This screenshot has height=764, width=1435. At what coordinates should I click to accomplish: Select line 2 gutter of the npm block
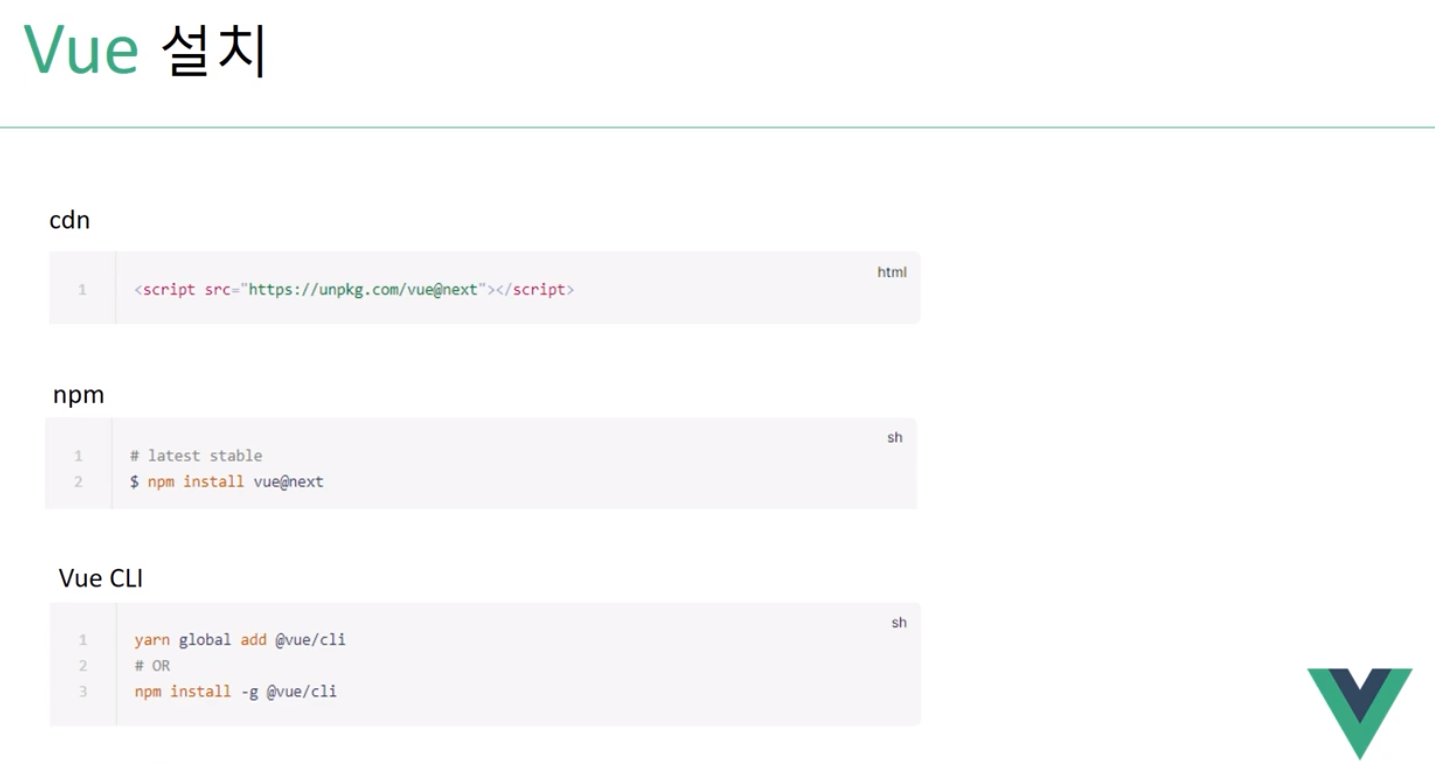point(78,481)
